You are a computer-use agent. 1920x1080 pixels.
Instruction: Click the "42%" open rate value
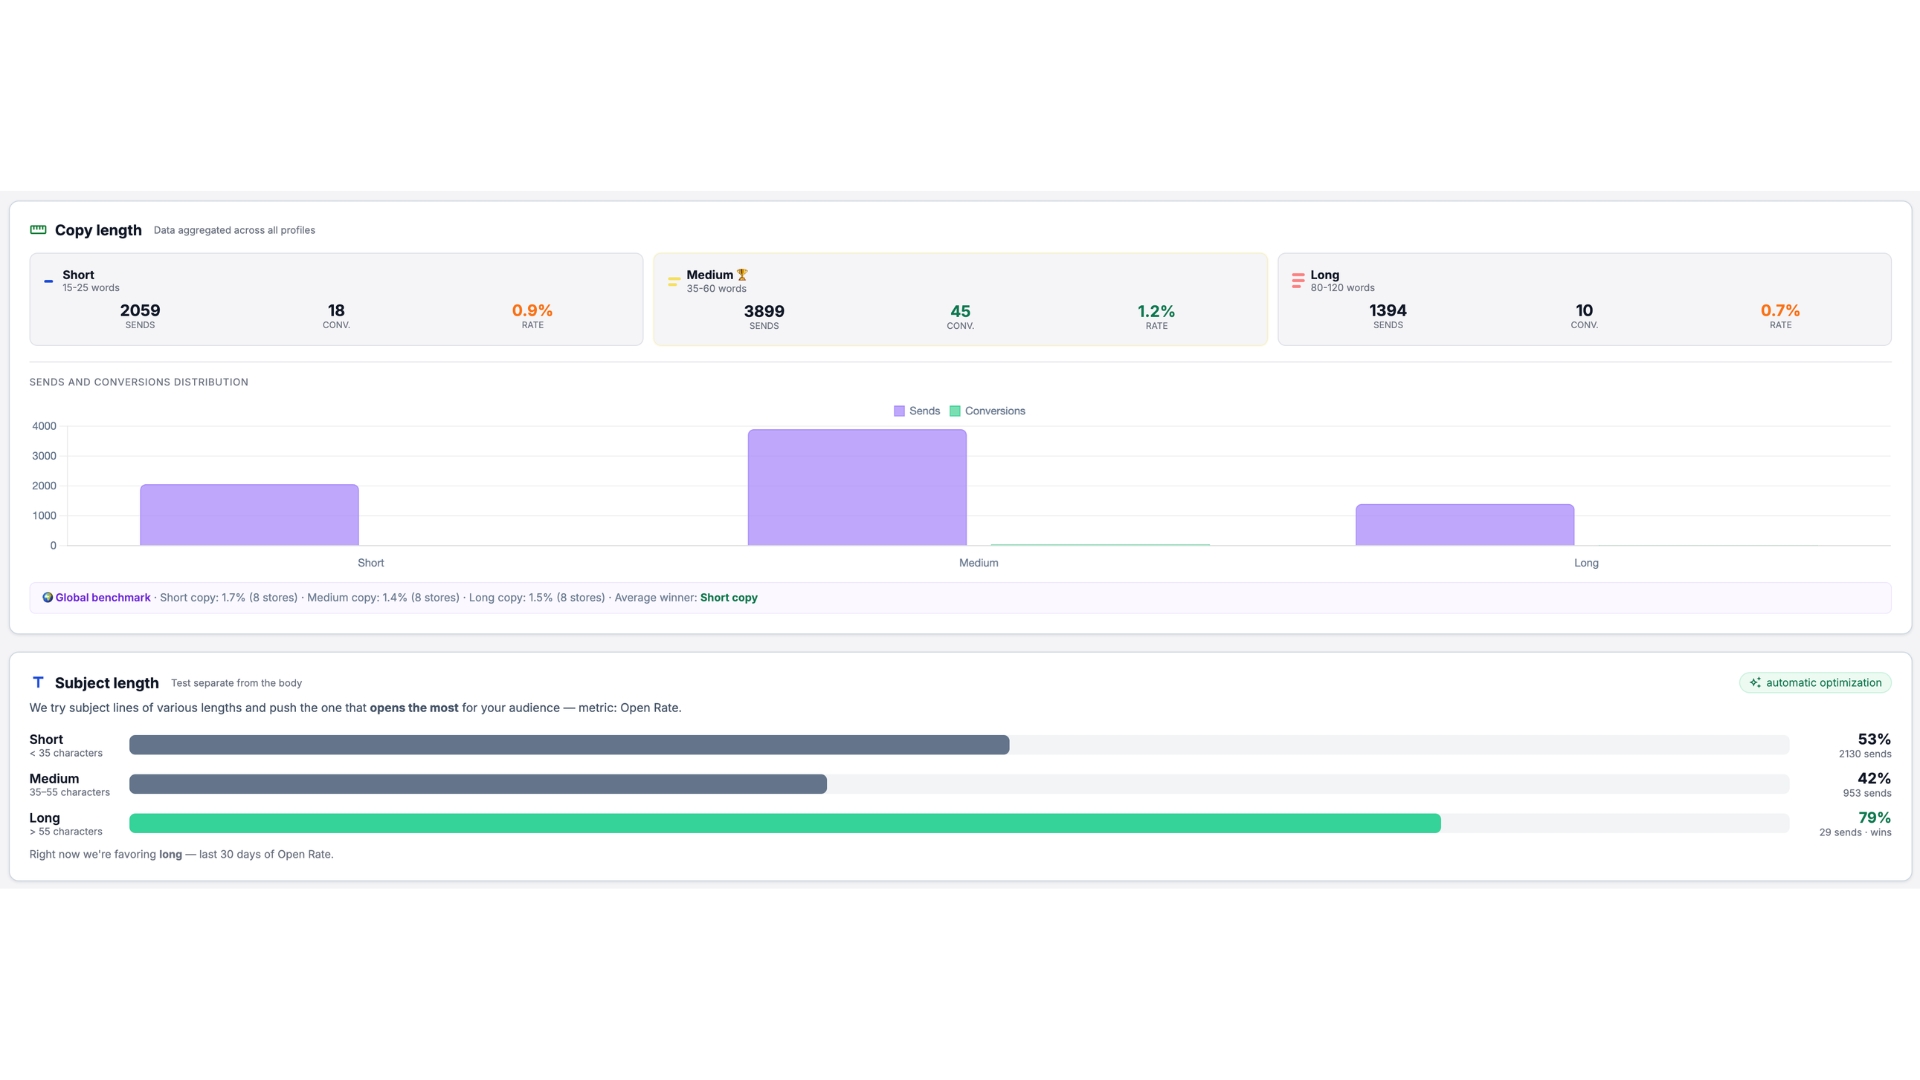1874,779
